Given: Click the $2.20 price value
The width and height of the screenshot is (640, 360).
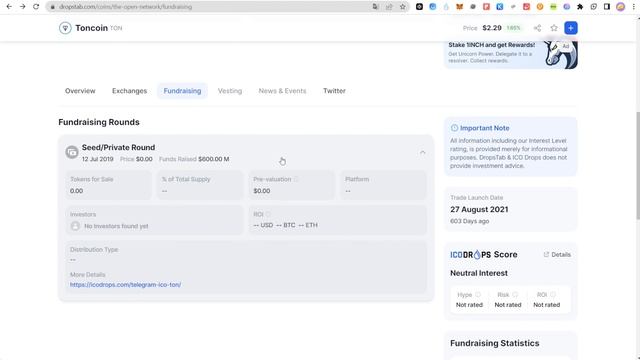Looking at the screenshot, I should [492, 28].
